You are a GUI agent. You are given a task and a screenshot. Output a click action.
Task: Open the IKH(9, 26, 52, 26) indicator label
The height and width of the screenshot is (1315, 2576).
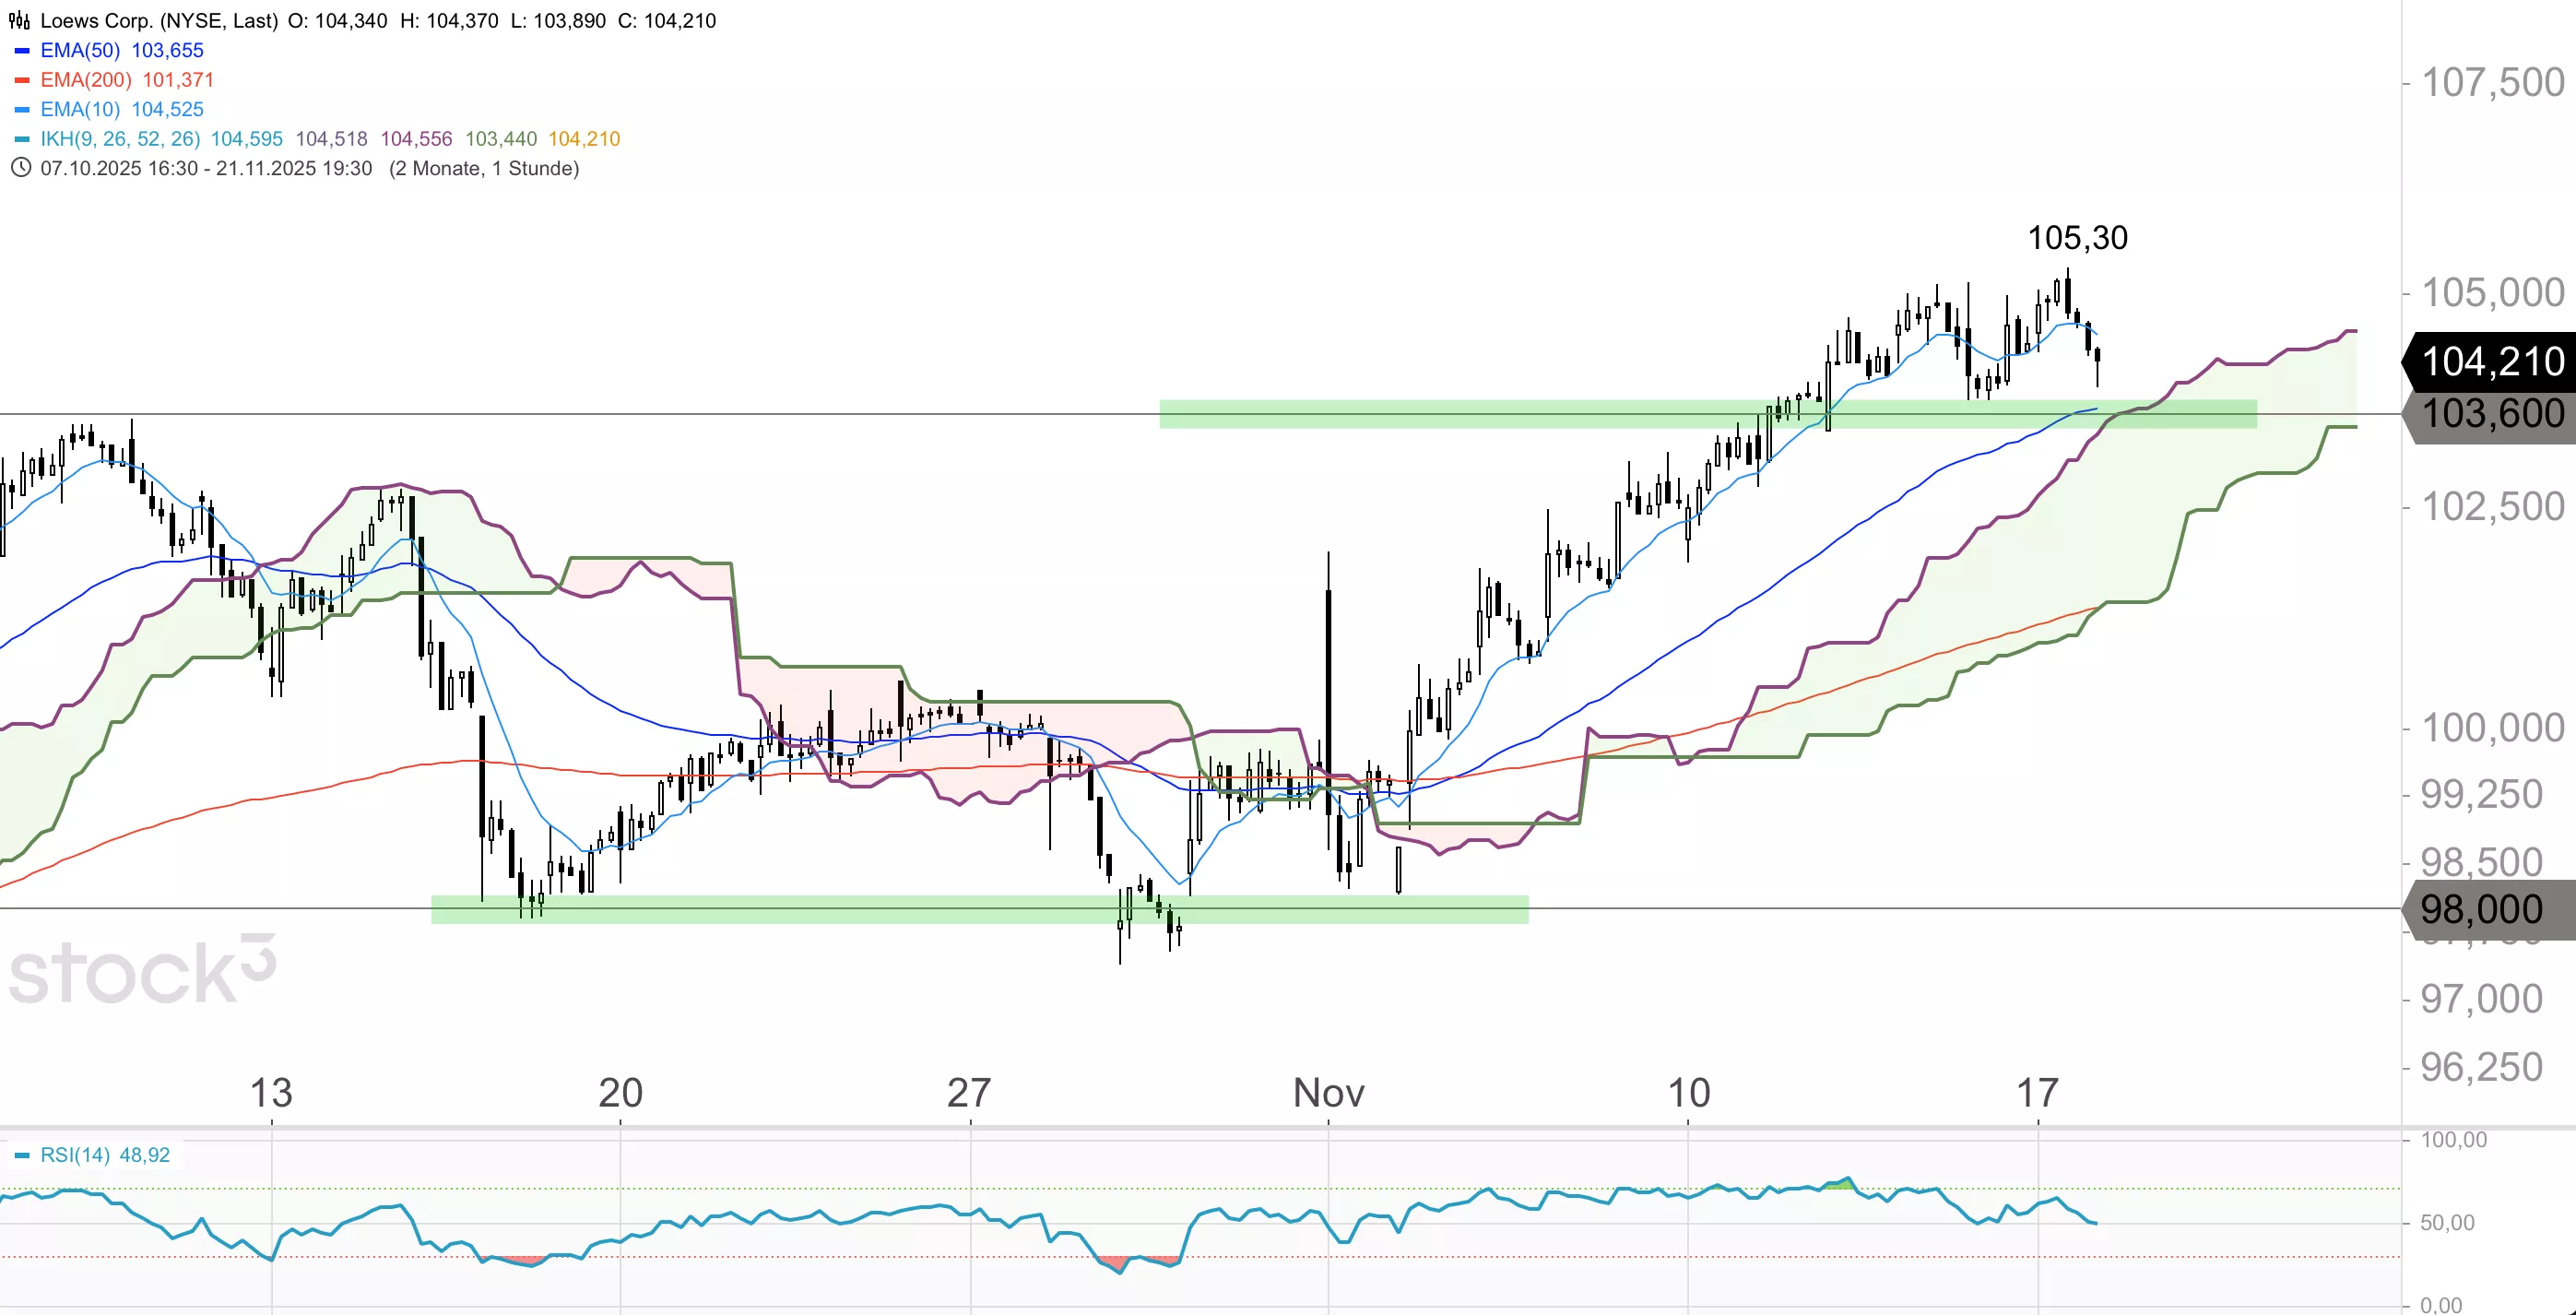pos(120,139)
